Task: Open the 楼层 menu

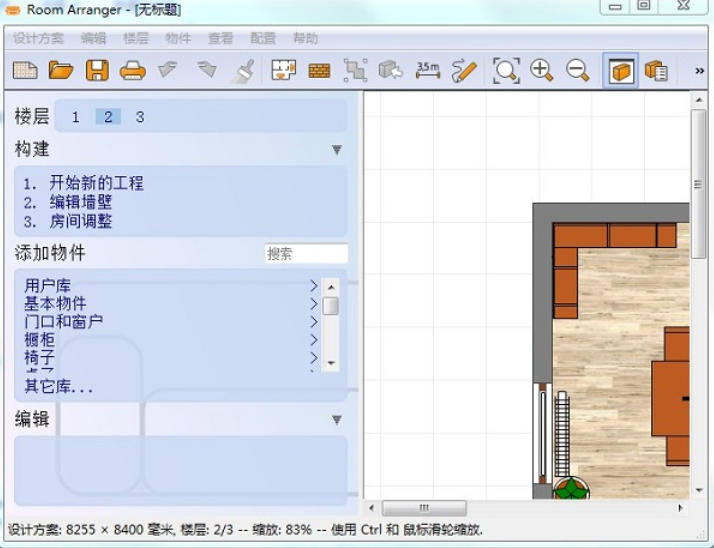Action: (136, 38)
